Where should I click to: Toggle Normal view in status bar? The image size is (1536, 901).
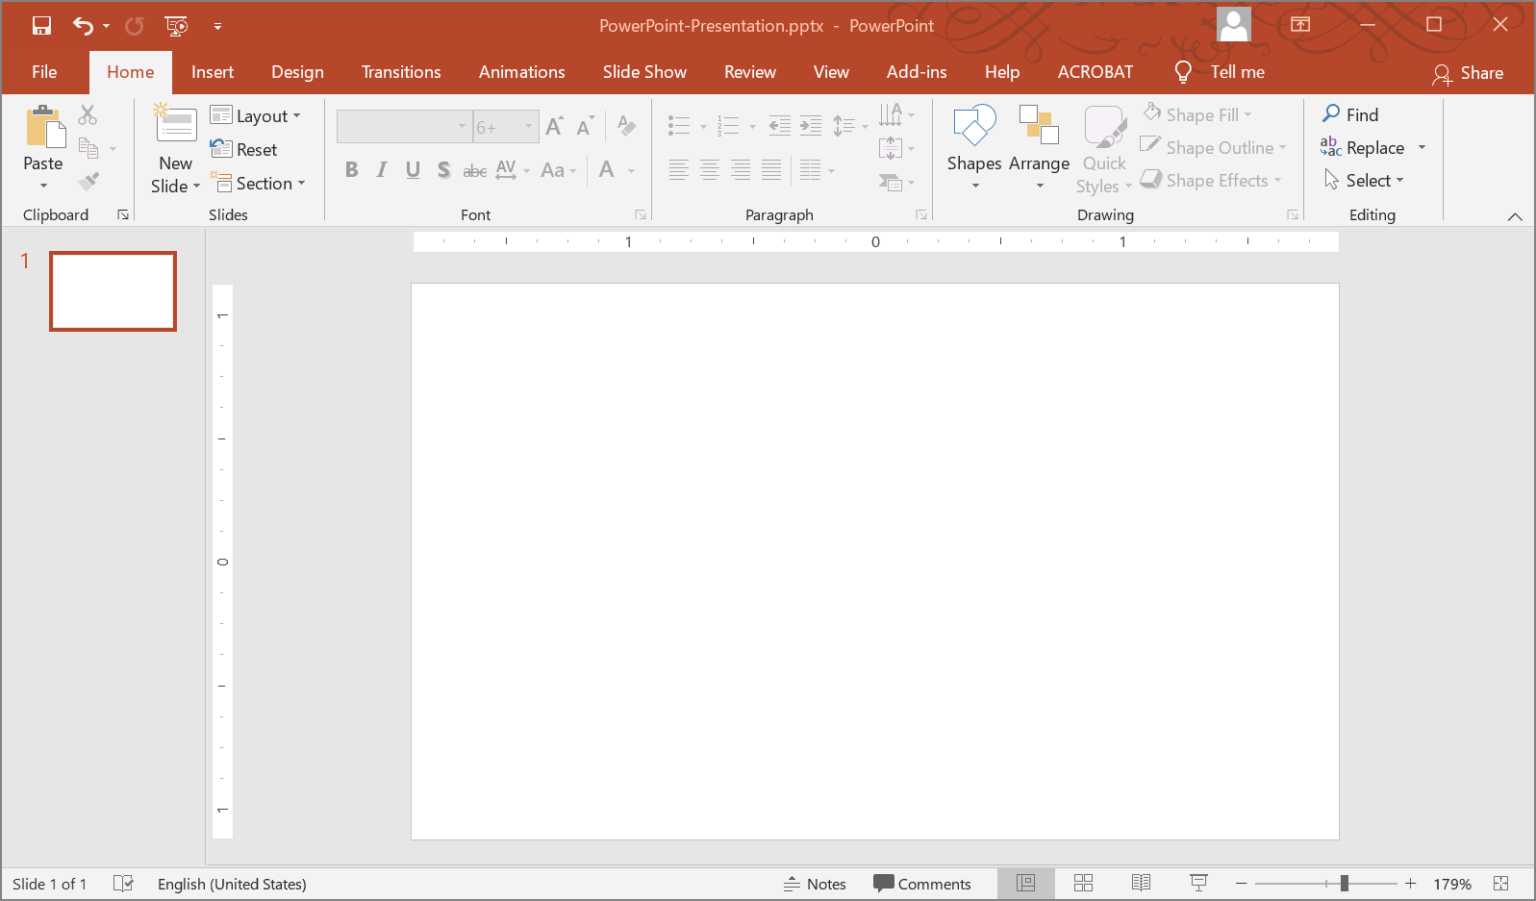tap(1025, 883)
